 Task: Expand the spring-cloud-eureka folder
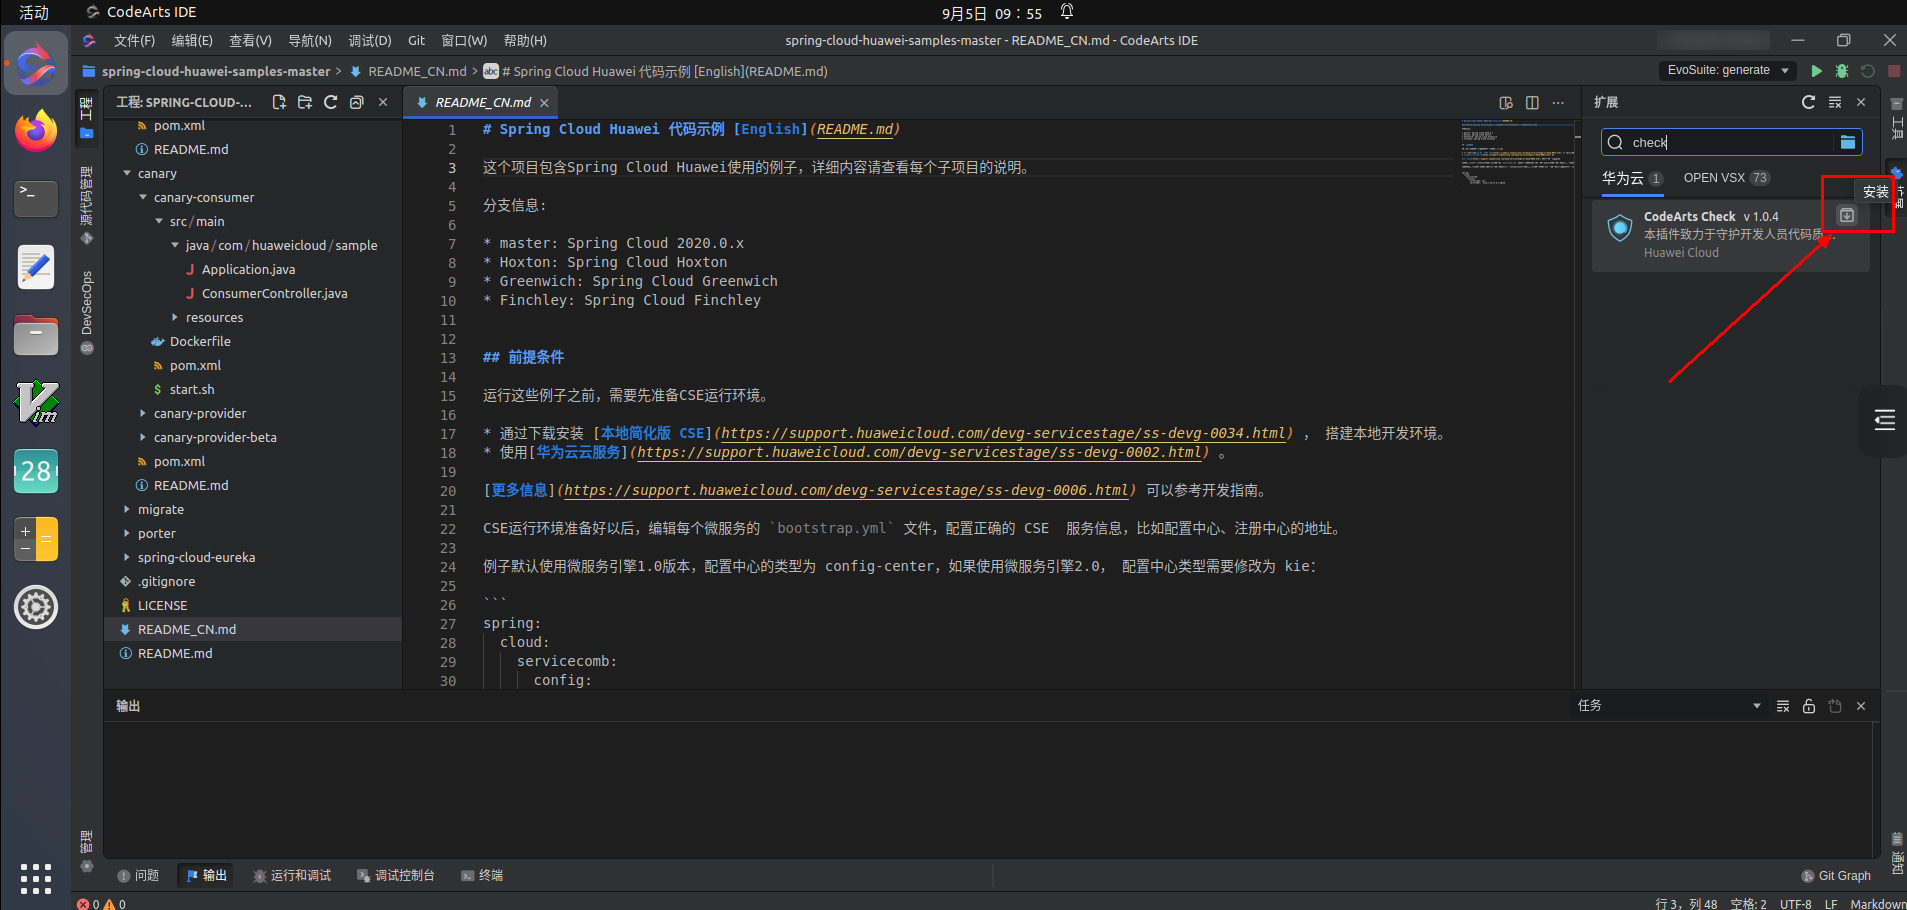[x=127, y=558]
